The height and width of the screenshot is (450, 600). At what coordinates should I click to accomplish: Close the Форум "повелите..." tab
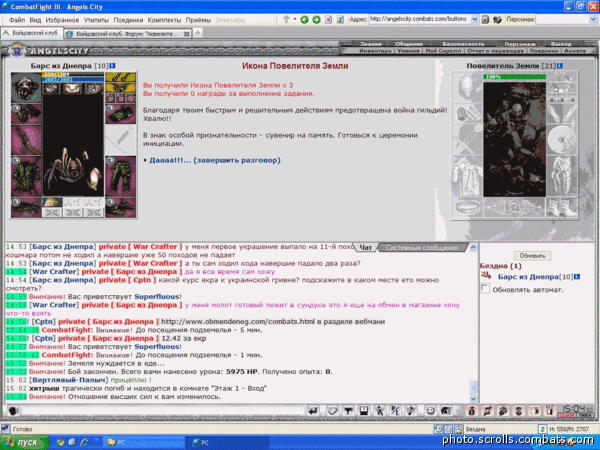click(186, 34)
